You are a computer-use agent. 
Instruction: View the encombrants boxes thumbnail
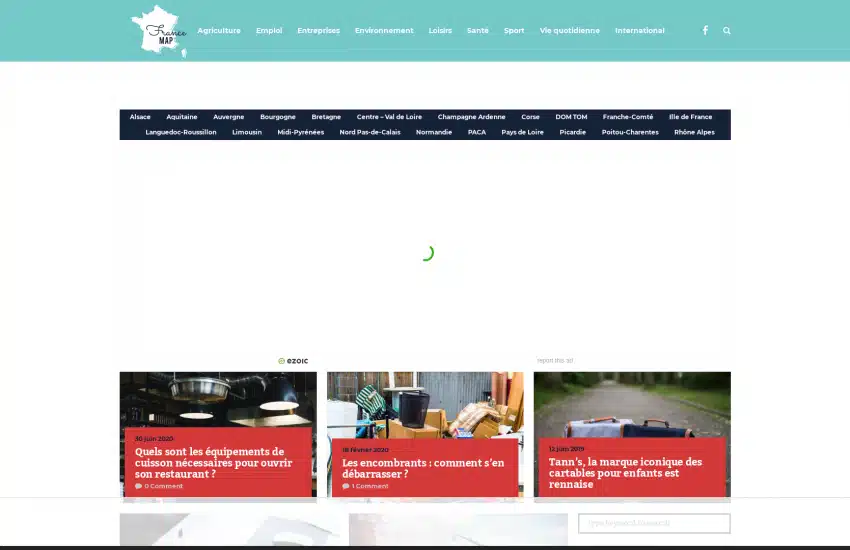pyautogui.click(x=425, y=404)
